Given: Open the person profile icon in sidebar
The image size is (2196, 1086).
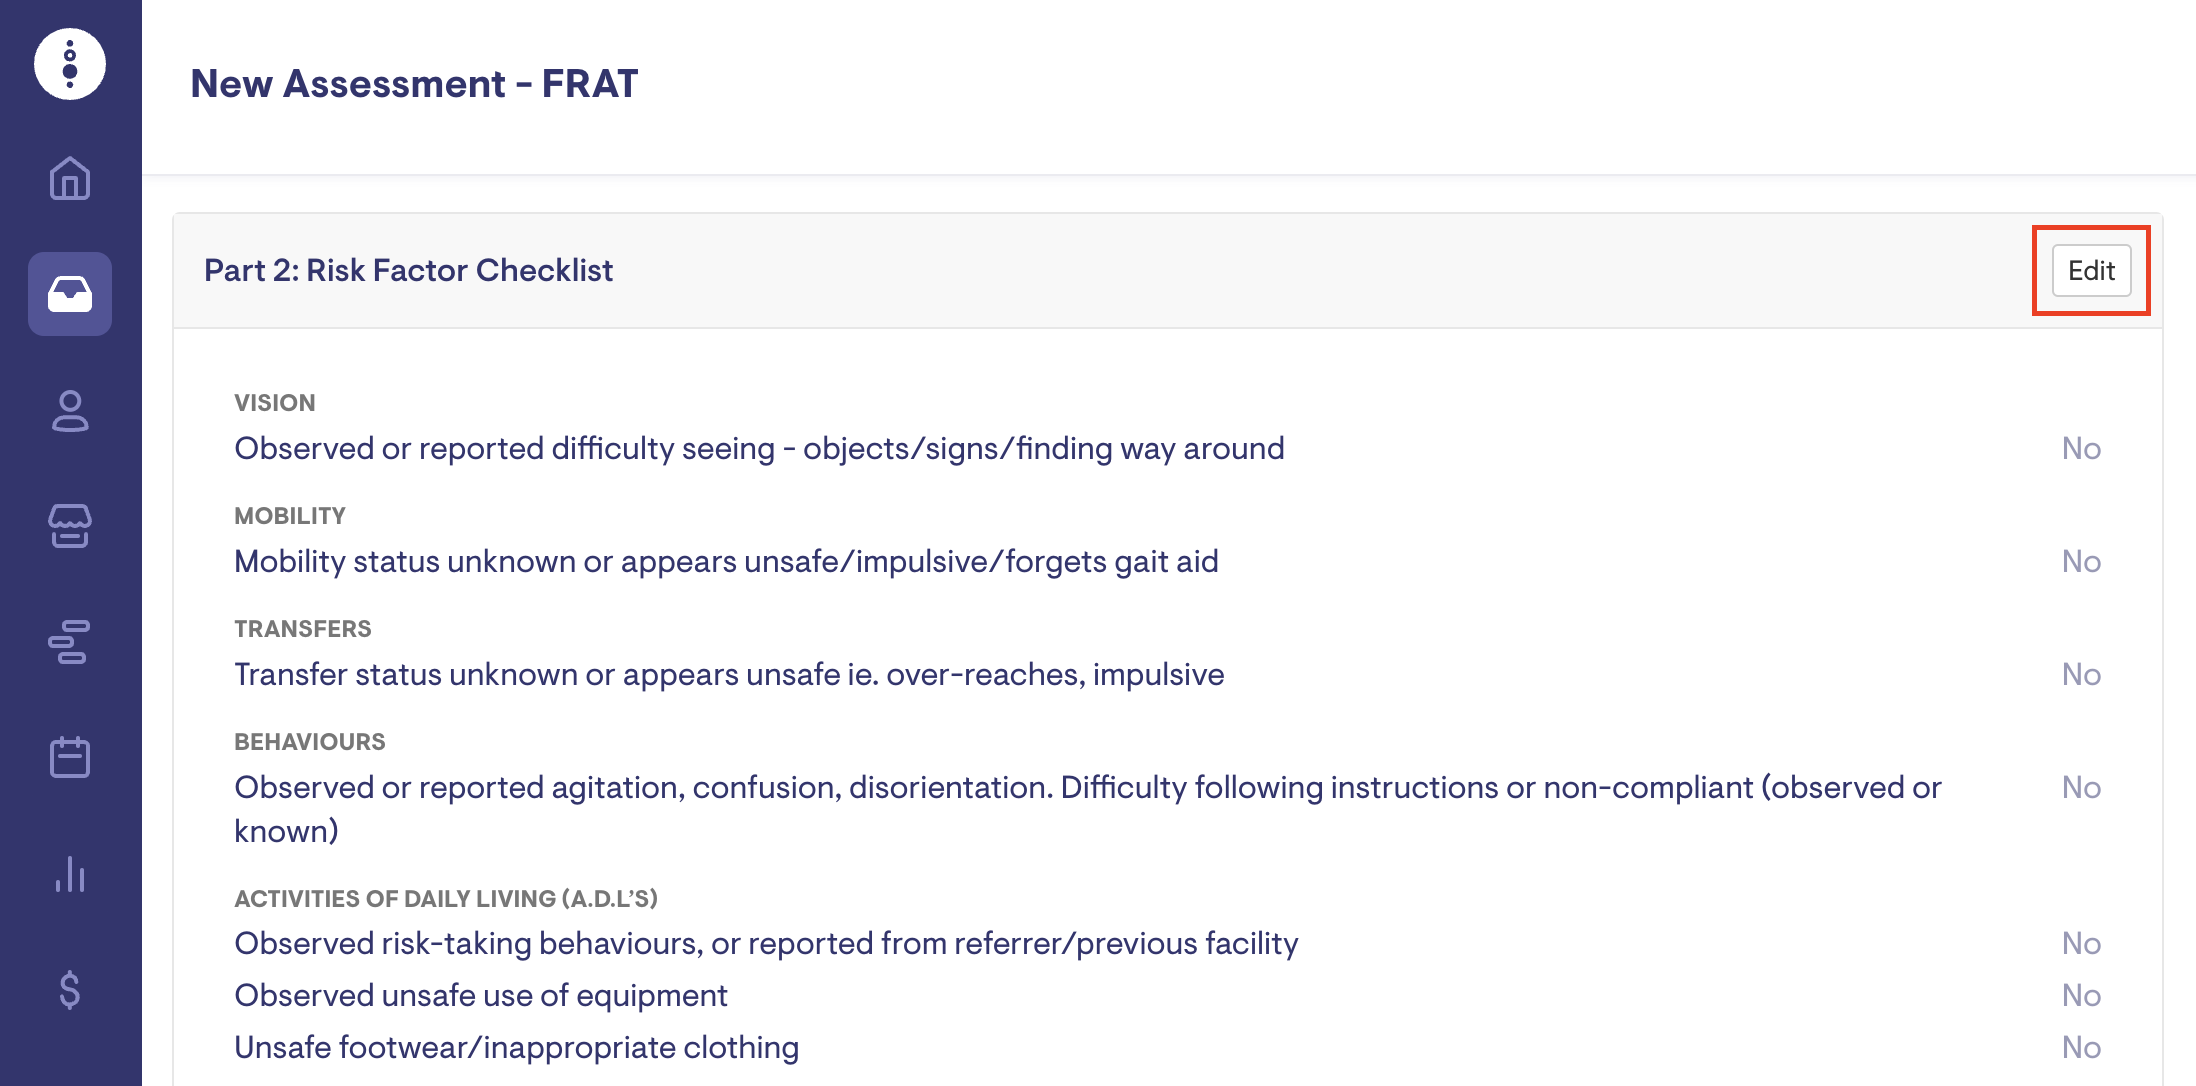Looking at the screenshot, I should click(70, 411).
